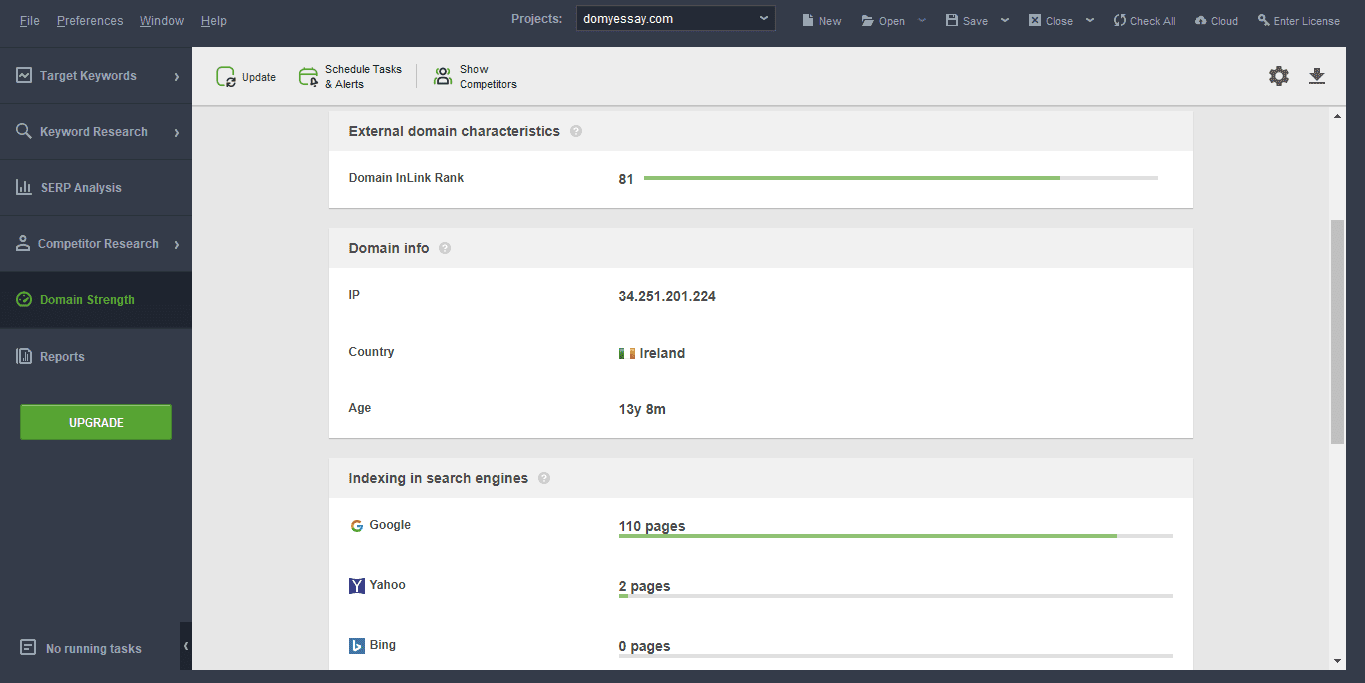This screenshot has height=683, width=1365.
Task: Click the UPGRADE button
Action: point(95,422)
